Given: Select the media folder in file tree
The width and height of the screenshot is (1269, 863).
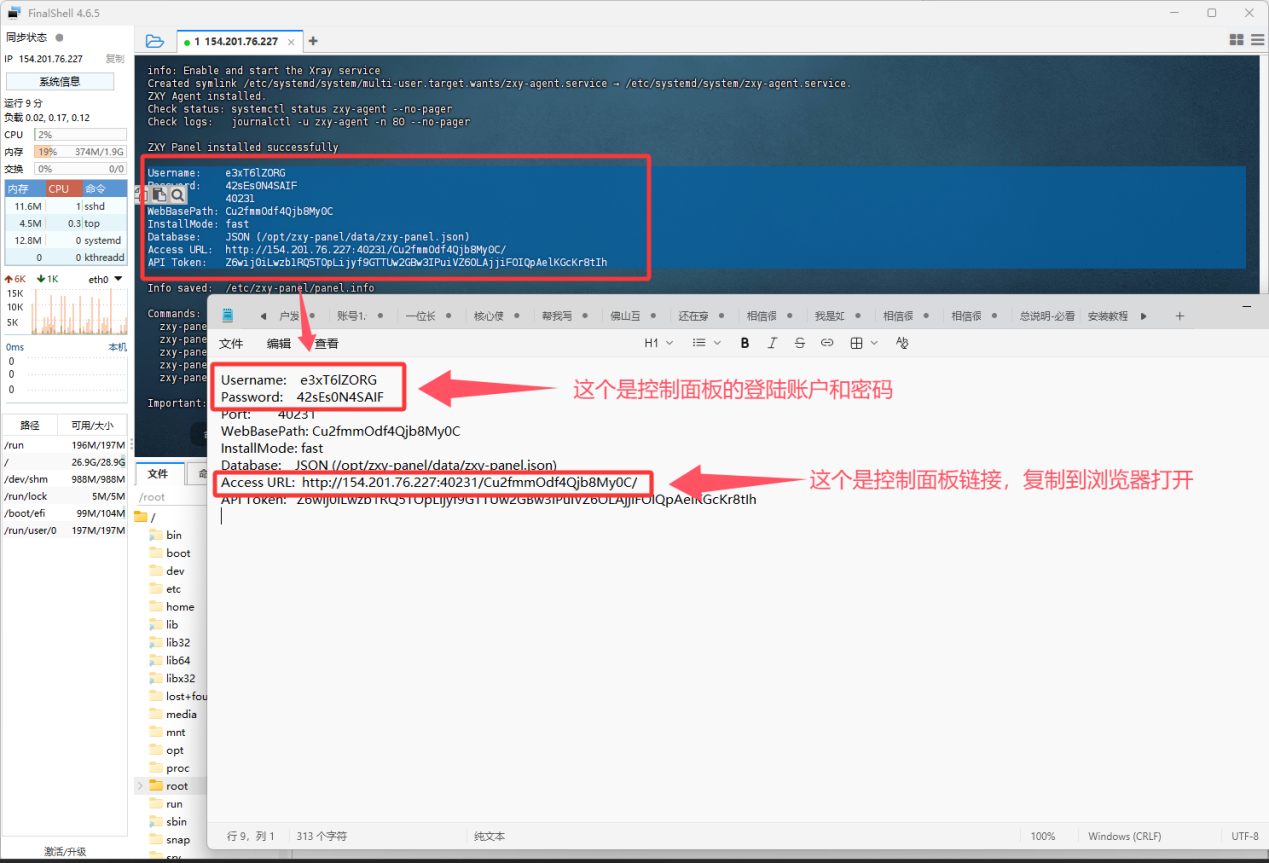Looking at the screenshot, I should point(173,714).
